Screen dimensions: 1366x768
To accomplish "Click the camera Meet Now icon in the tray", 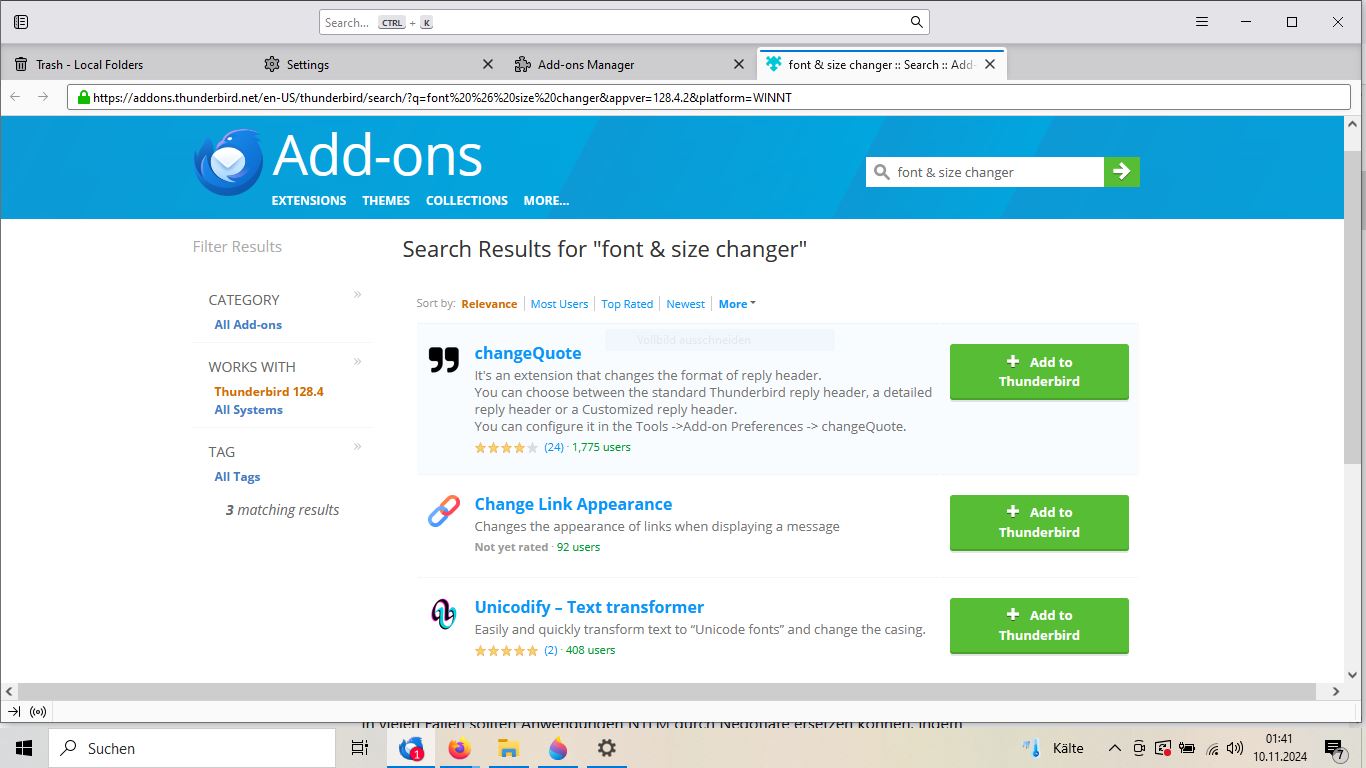I will coord(1139,748).
